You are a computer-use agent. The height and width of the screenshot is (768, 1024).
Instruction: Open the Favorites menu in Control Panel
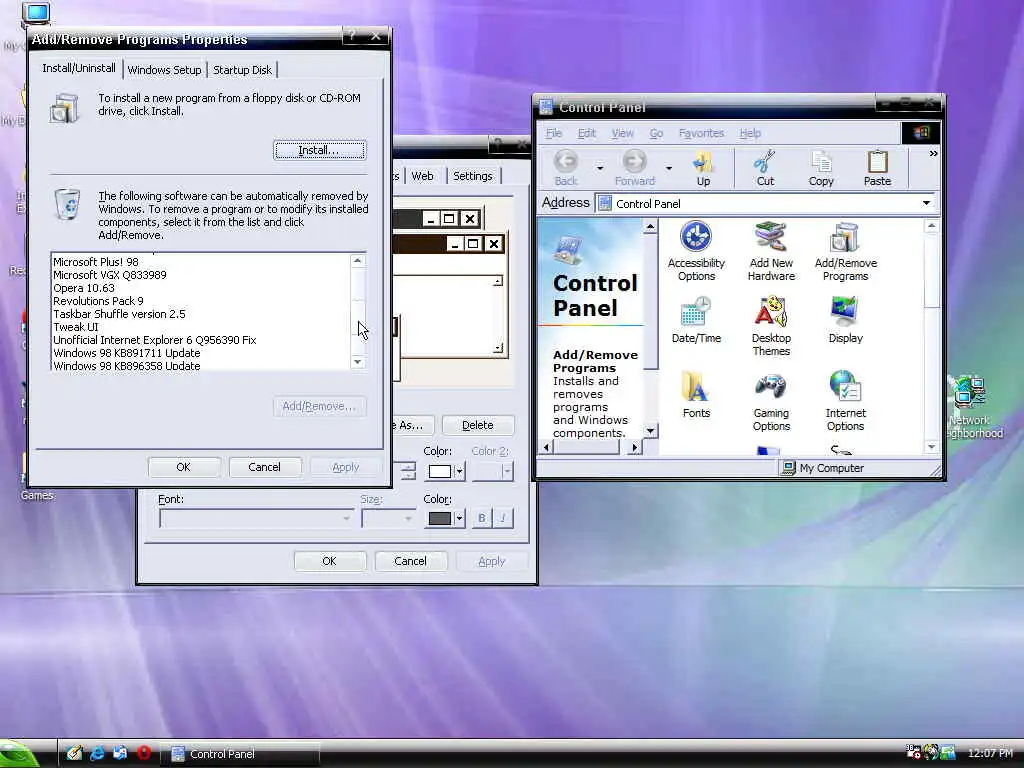tap(701, 133)
